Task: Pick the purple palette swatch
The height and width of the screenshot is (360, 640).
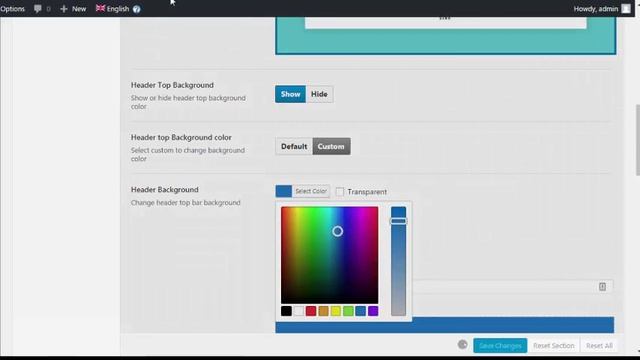Action: [x=373, y=311]
